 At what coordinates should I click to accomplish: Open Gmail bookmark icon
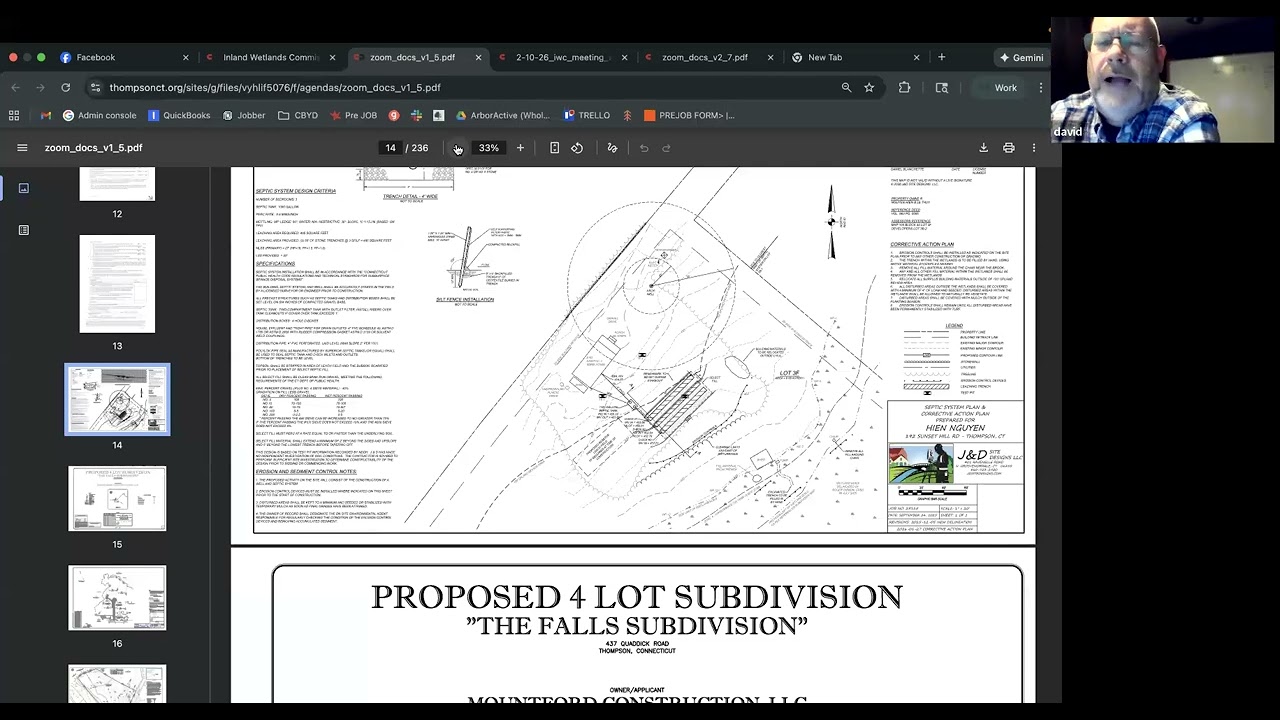(45, 115)
